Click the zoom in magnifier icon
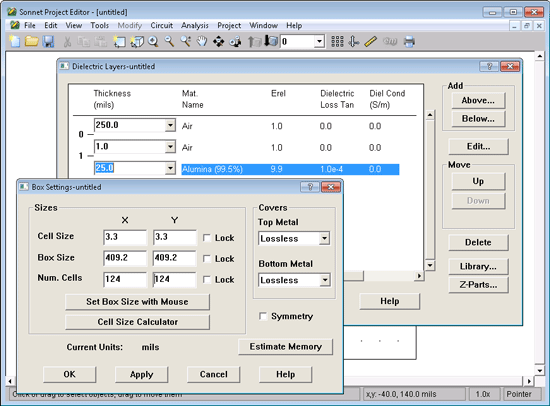 [x=153, y=42]
